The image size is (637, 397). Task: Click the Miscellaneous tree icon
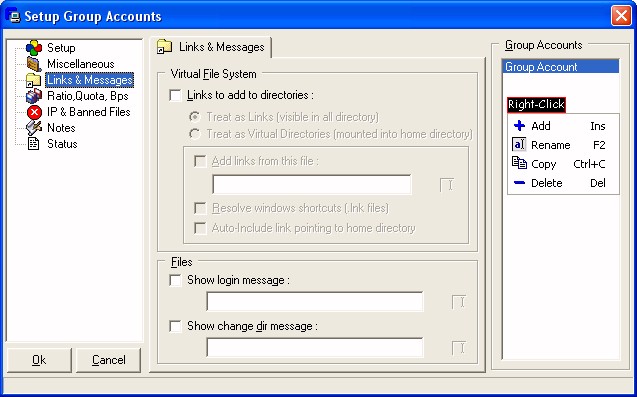tap(34, 64)
